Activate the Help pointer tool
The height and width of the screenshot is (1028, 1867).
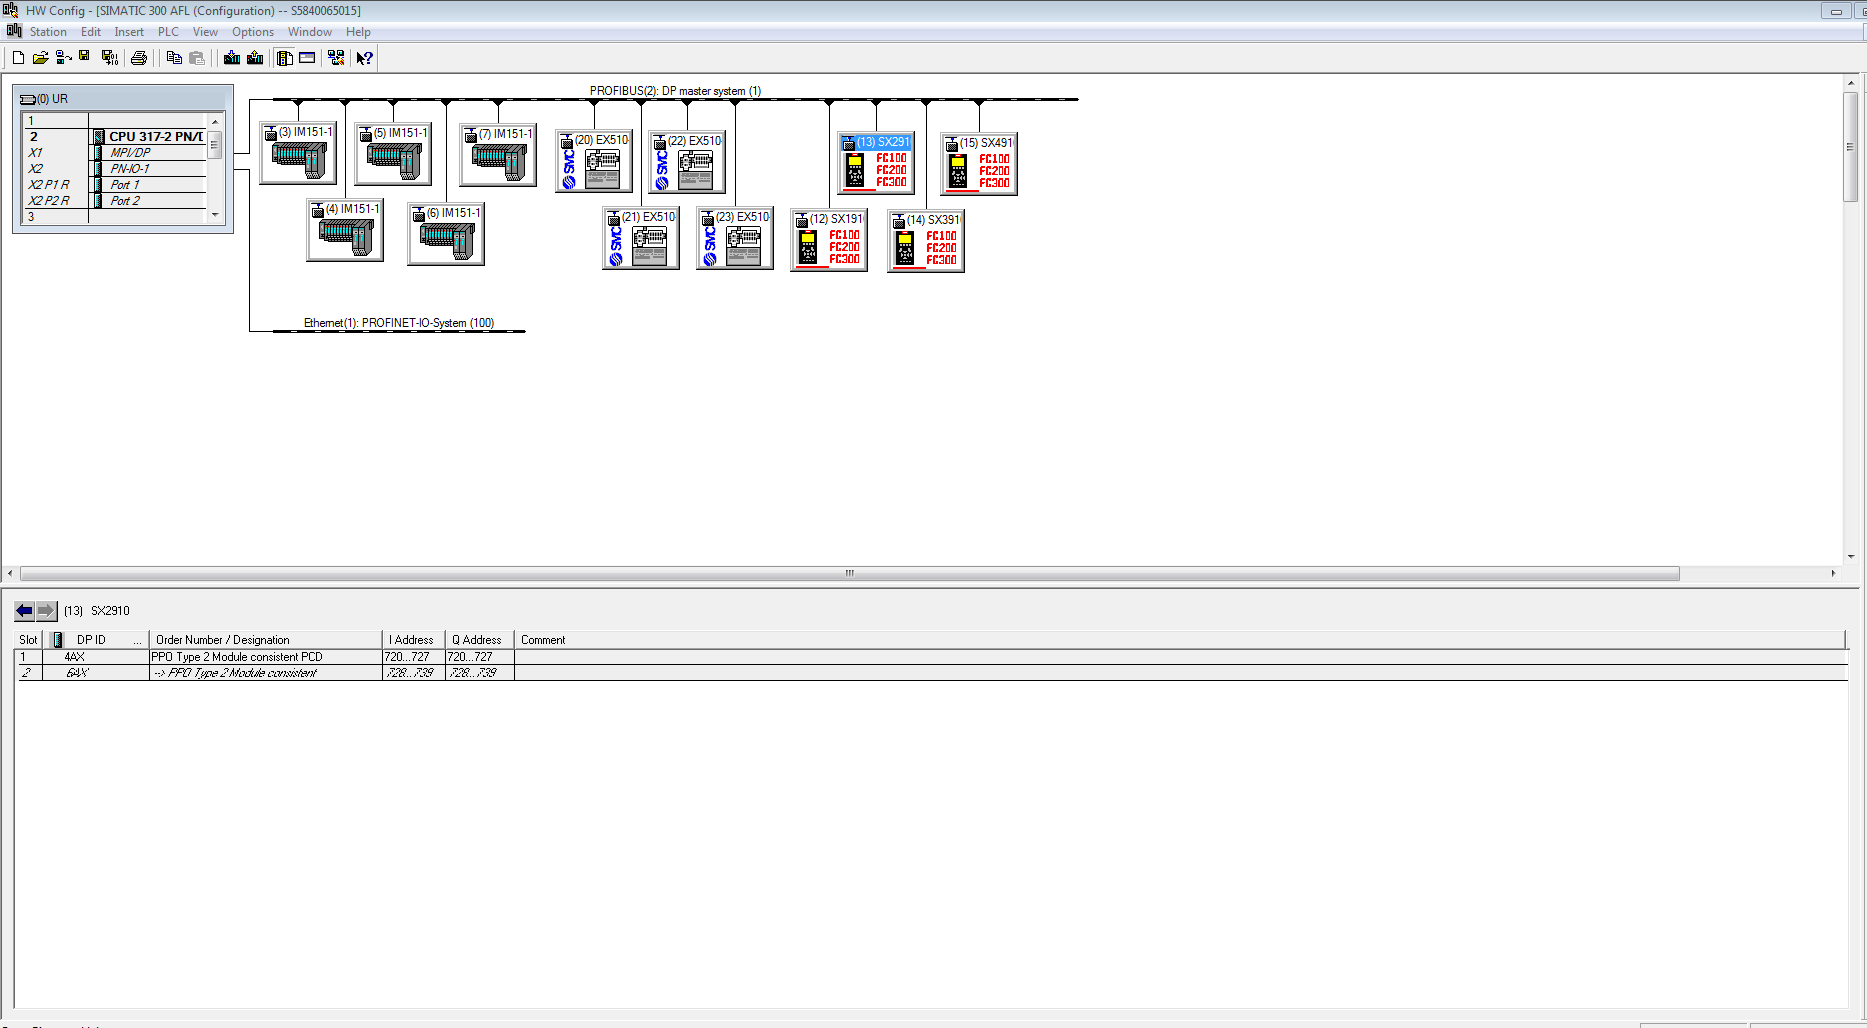click(364, 57)
